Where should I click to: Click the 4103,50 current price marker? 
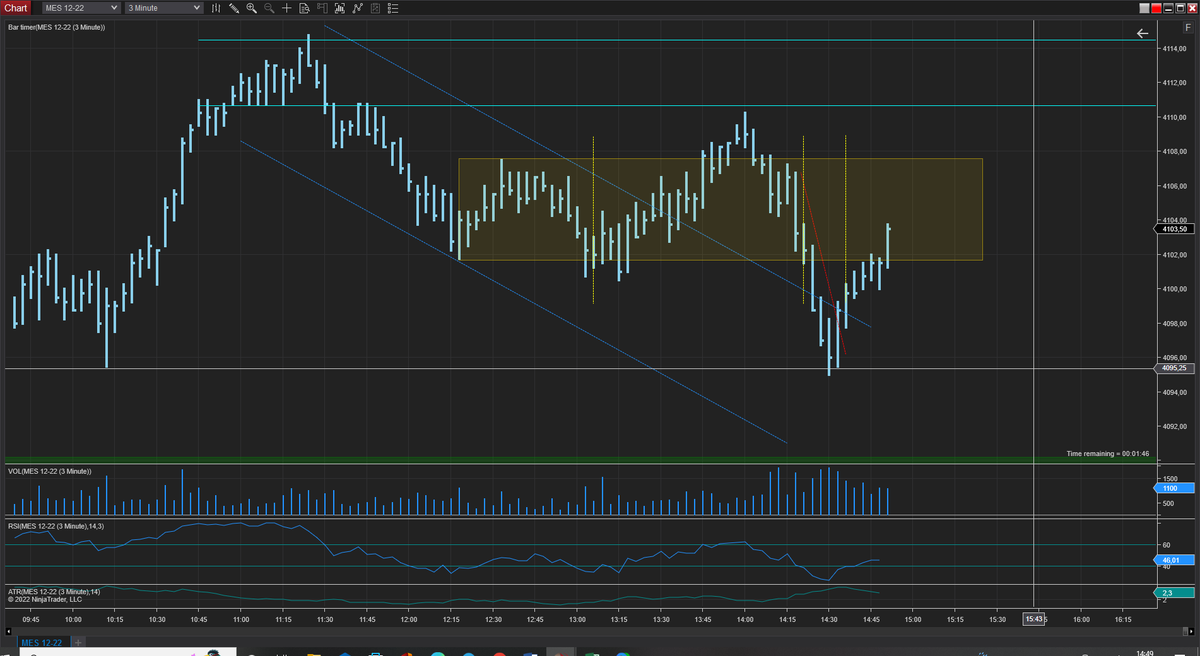pos(1175,229)
